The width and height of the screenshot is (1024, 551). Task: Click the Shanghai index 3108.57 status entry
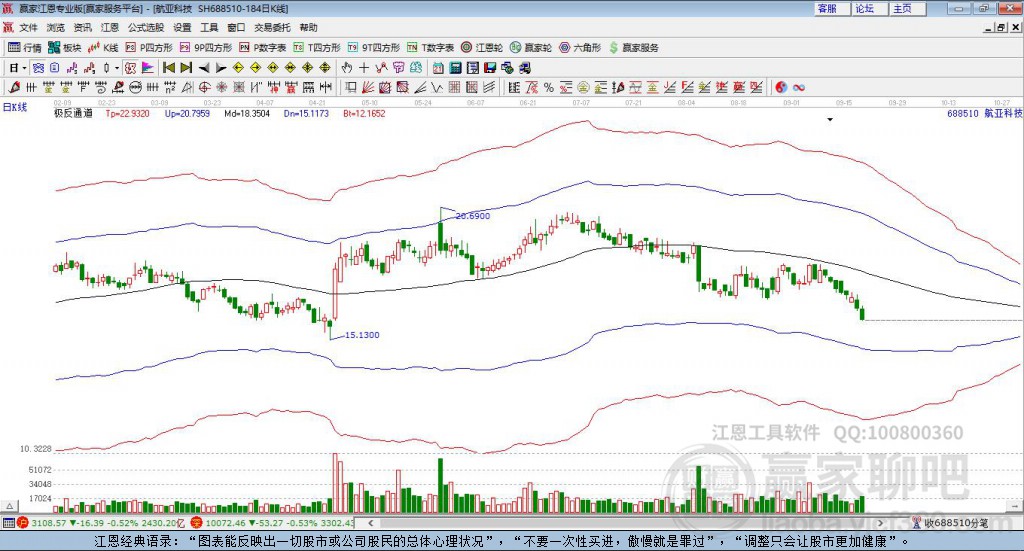[x=102, y=523]
